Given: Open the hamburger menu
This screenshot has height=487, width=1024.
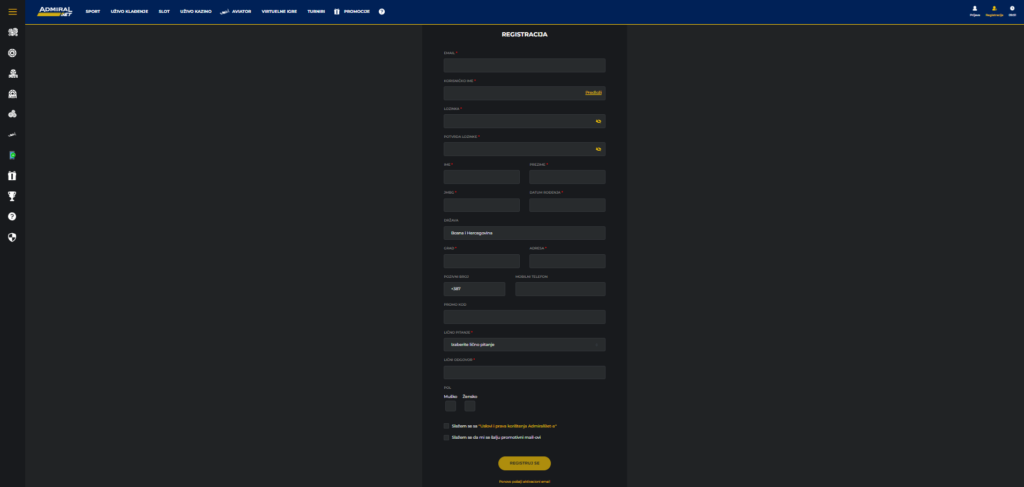Looking at the screenshot, I should point(12,11).
